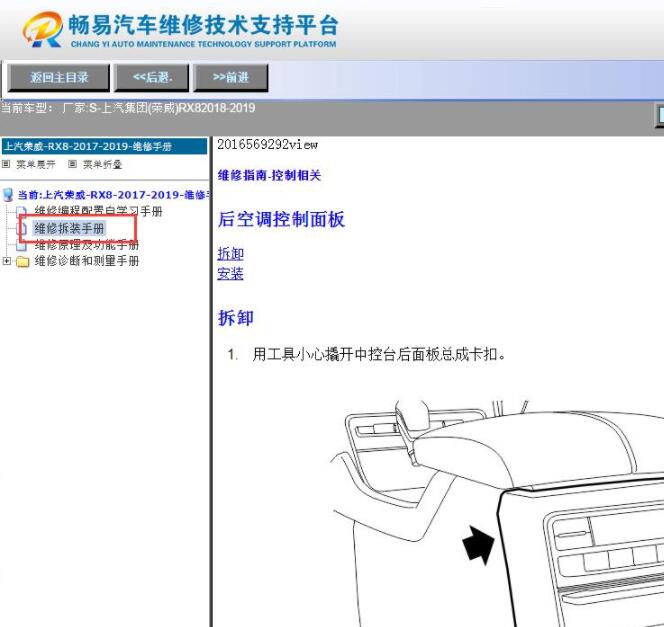The height and width of the screenshot is (627, 664).
Task: Open 维修诊断和测量手册 folder item
Action: tap(87, 261)
